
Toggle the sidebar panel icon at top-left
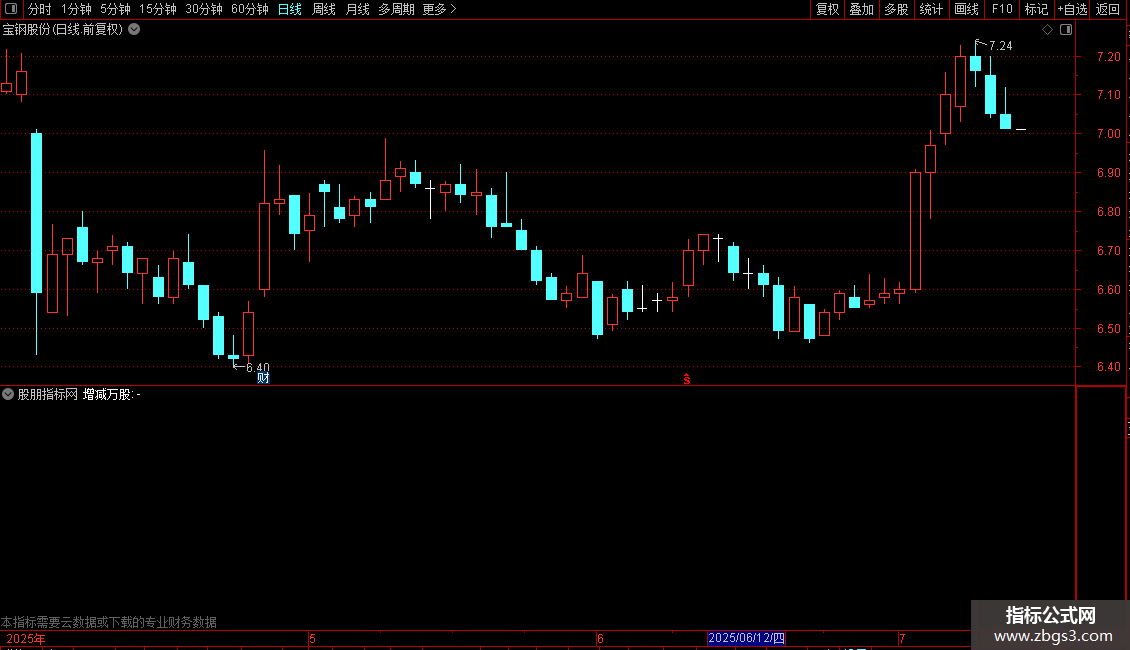coord(11,9)
